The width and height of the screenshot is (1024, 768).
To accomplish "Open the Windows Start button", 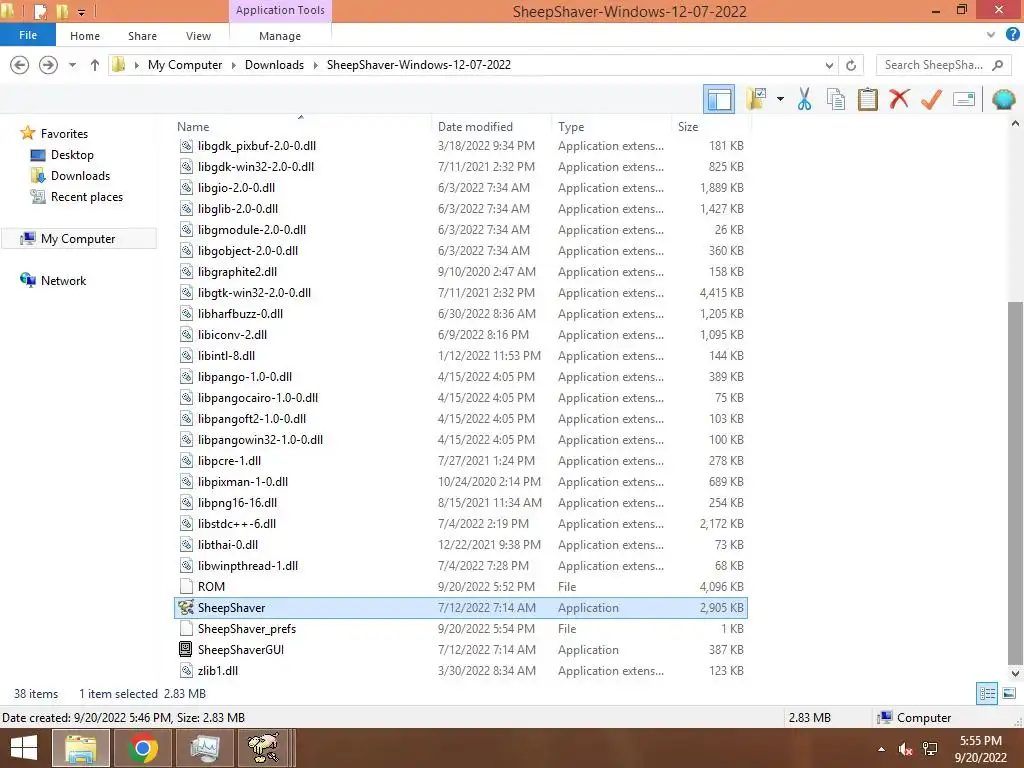I will tap(24, 749).
